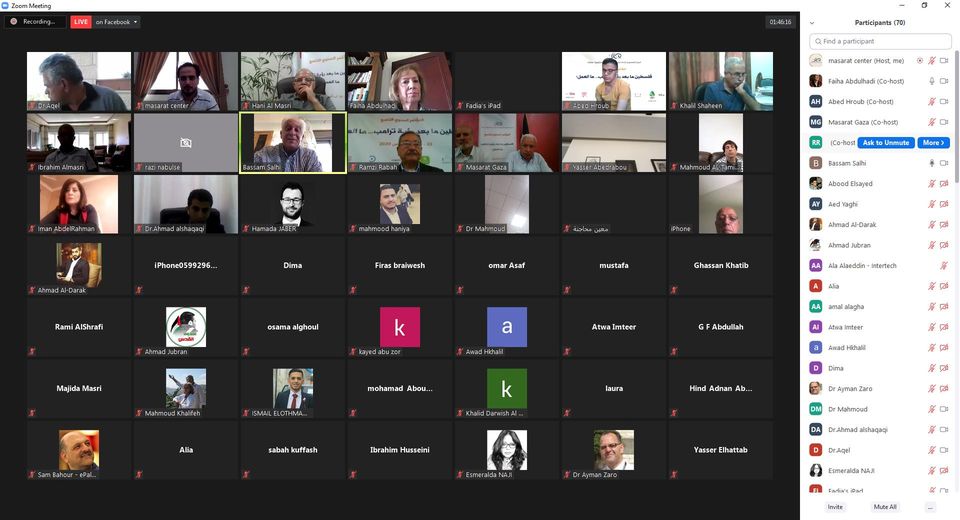Screen dimensions: 960x520
Task: Open the 'on Facebook' live stream dropdown
Action: tap(116, 21)
